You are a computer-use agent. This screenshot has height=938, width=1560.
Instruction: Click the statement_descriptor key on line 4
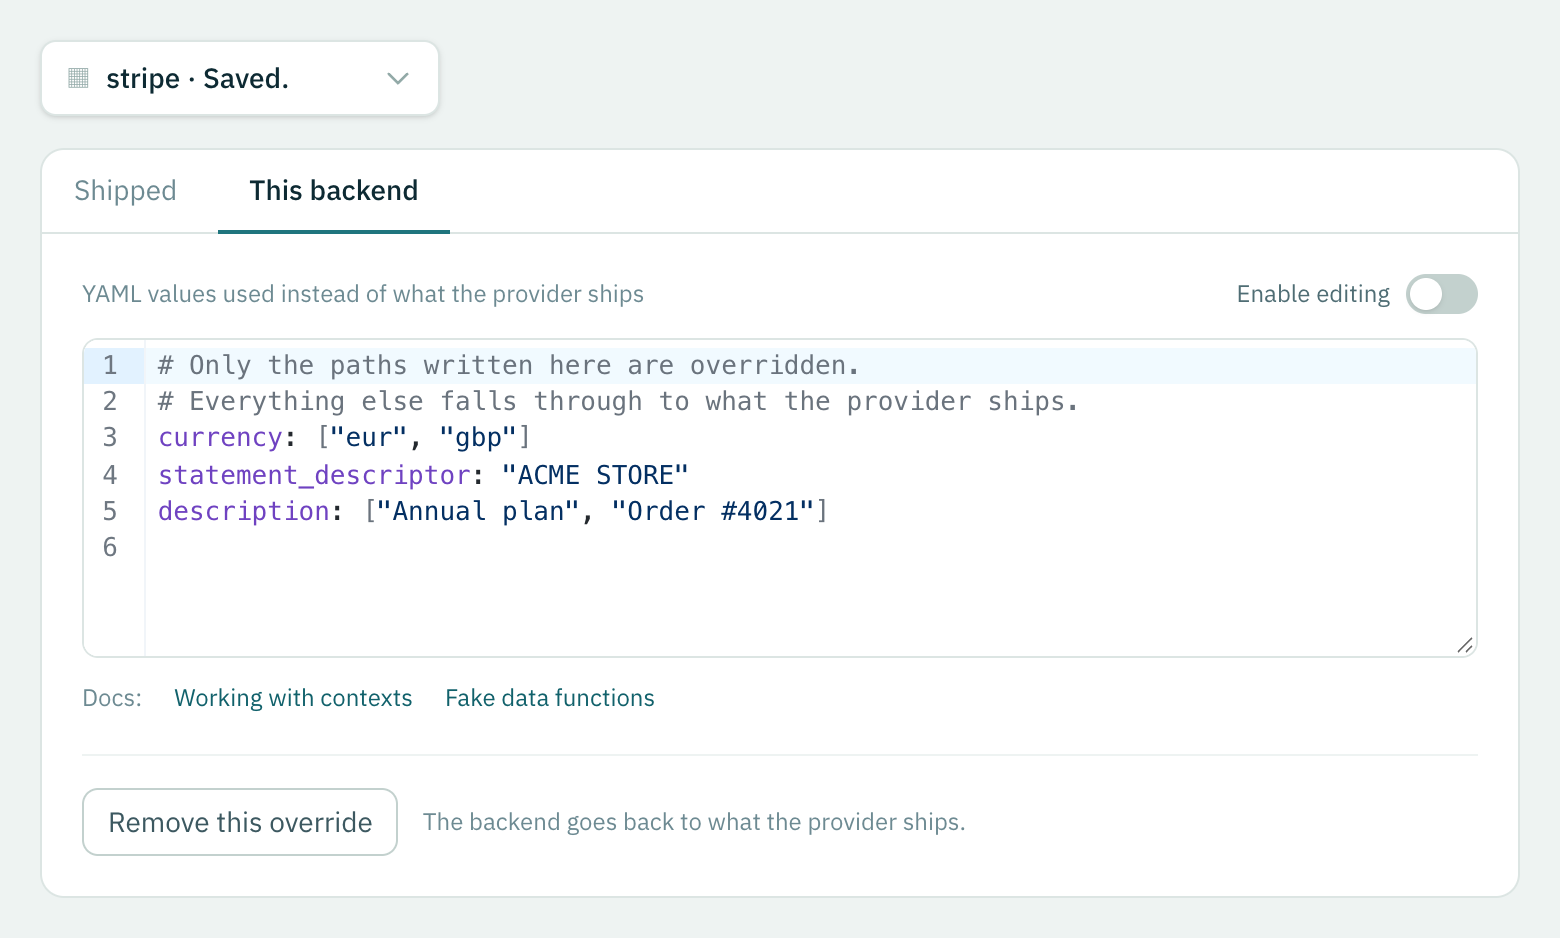pos(314,475)
